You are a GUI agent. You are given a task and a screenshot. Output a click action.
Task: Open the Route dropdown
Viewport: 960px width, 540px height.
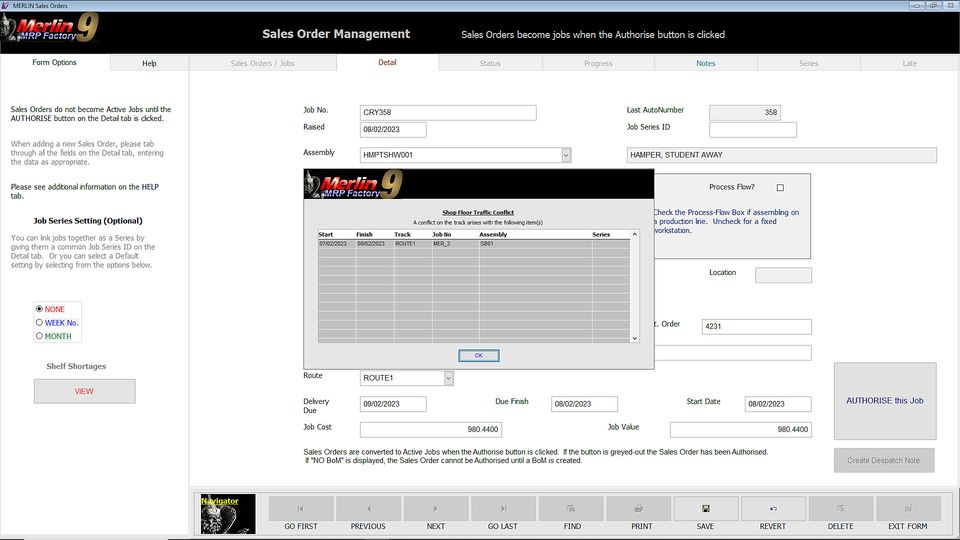tap(448, 378)
